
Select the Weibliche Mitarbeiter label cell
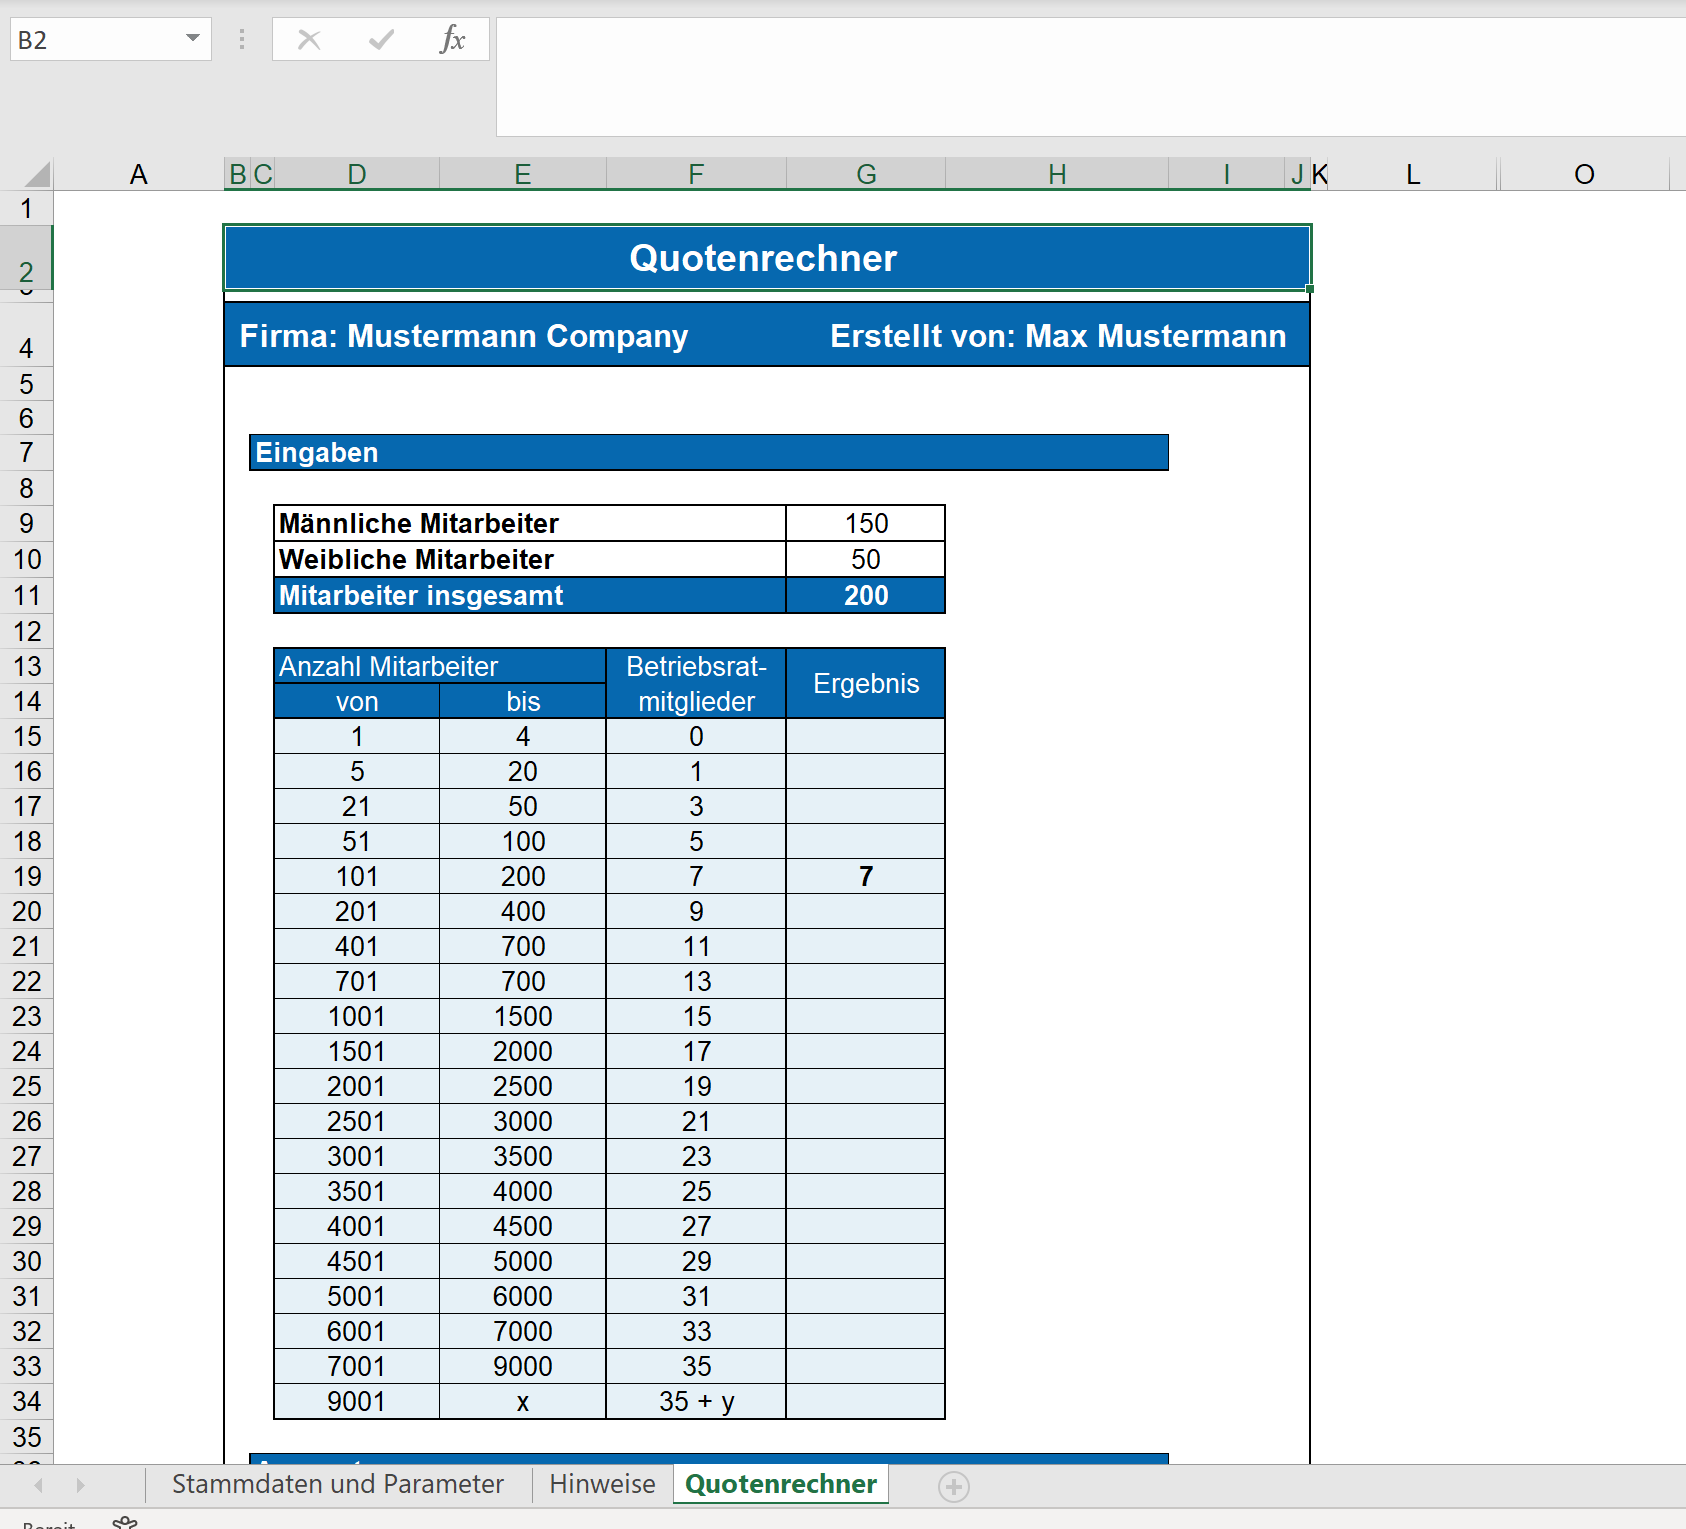tap(530, 560)
